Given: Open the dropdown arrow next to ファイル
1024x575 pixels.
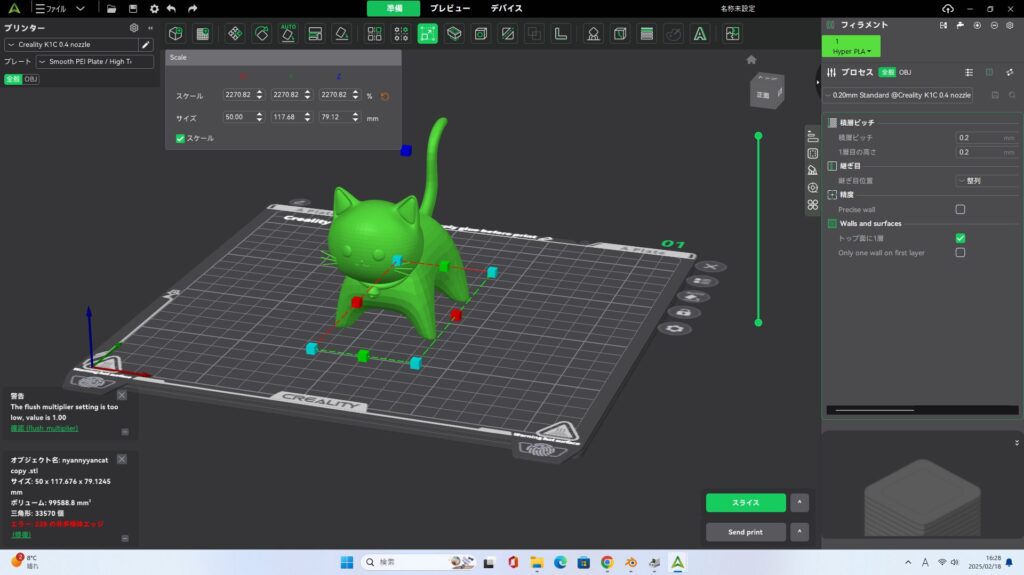Looking at the screenshot, I should tap(80, 8).
